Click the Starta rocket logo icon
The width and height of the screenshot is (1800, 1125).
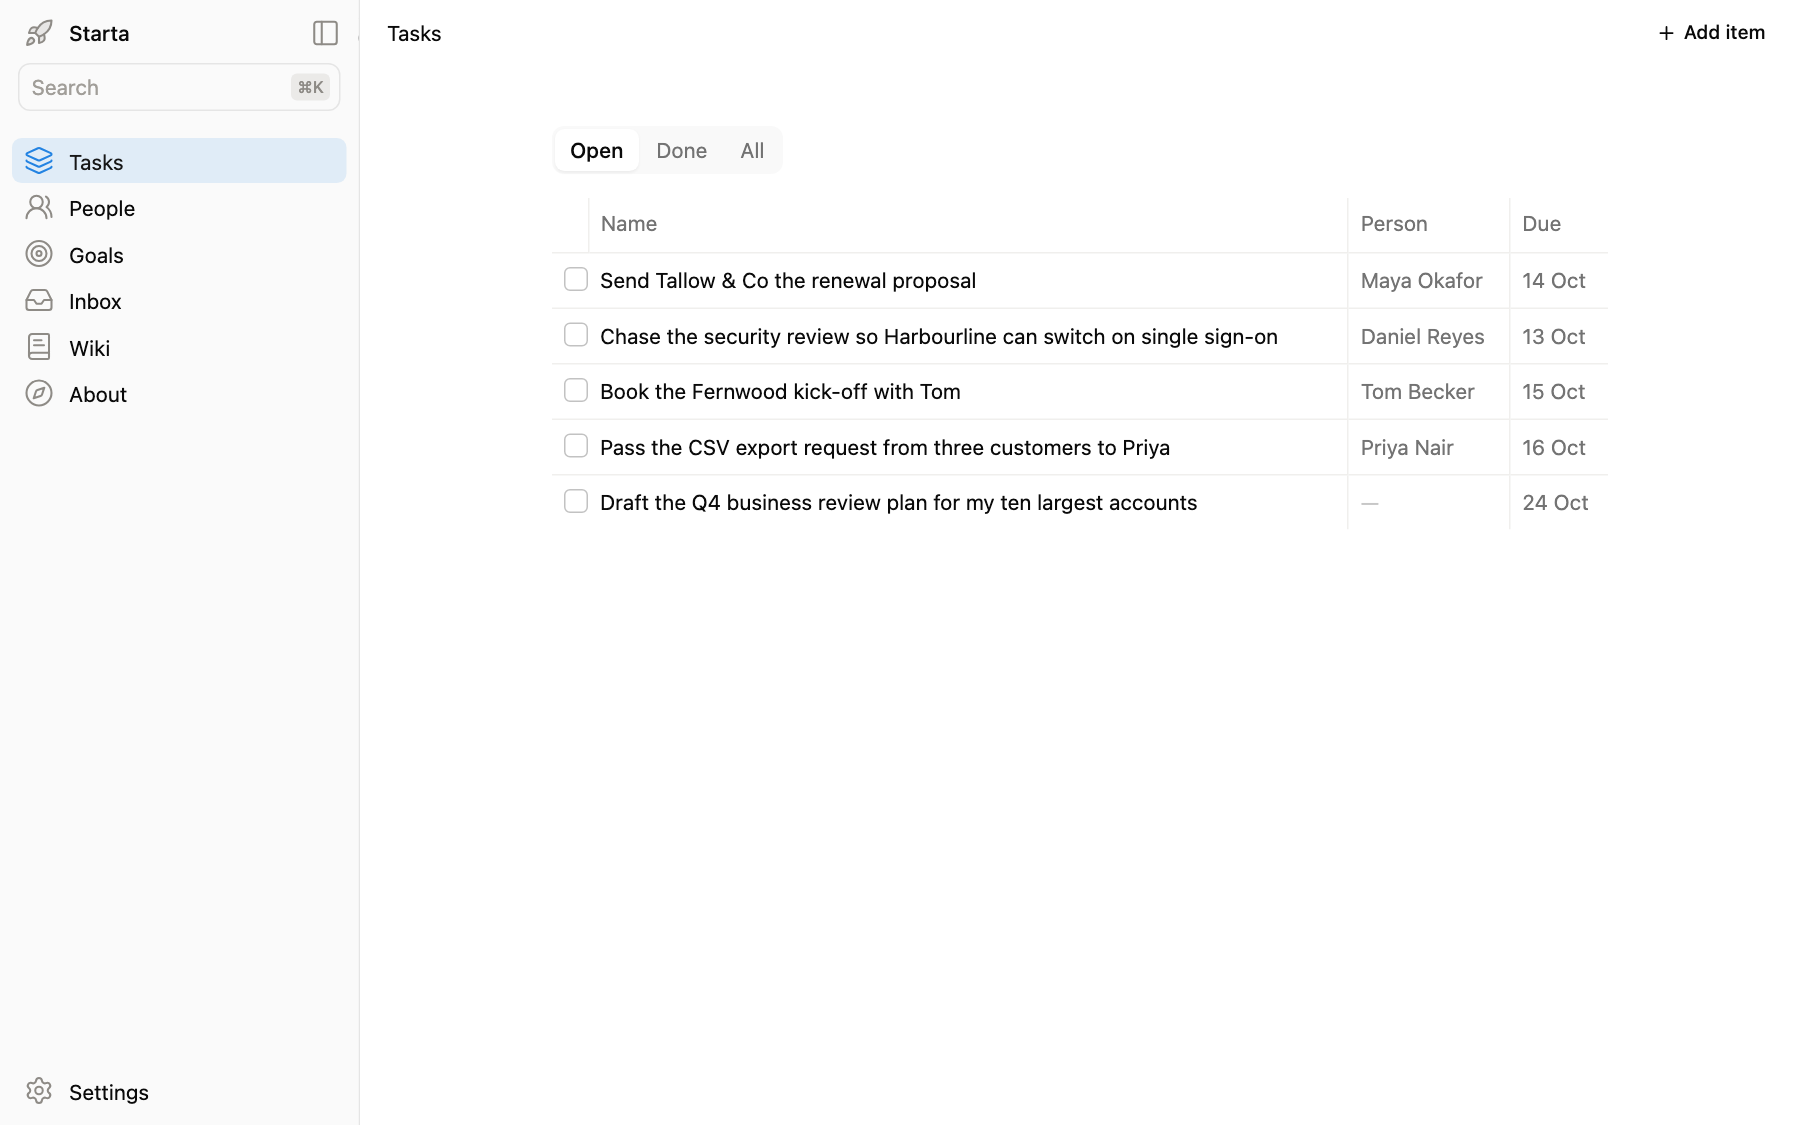point(39,33)
